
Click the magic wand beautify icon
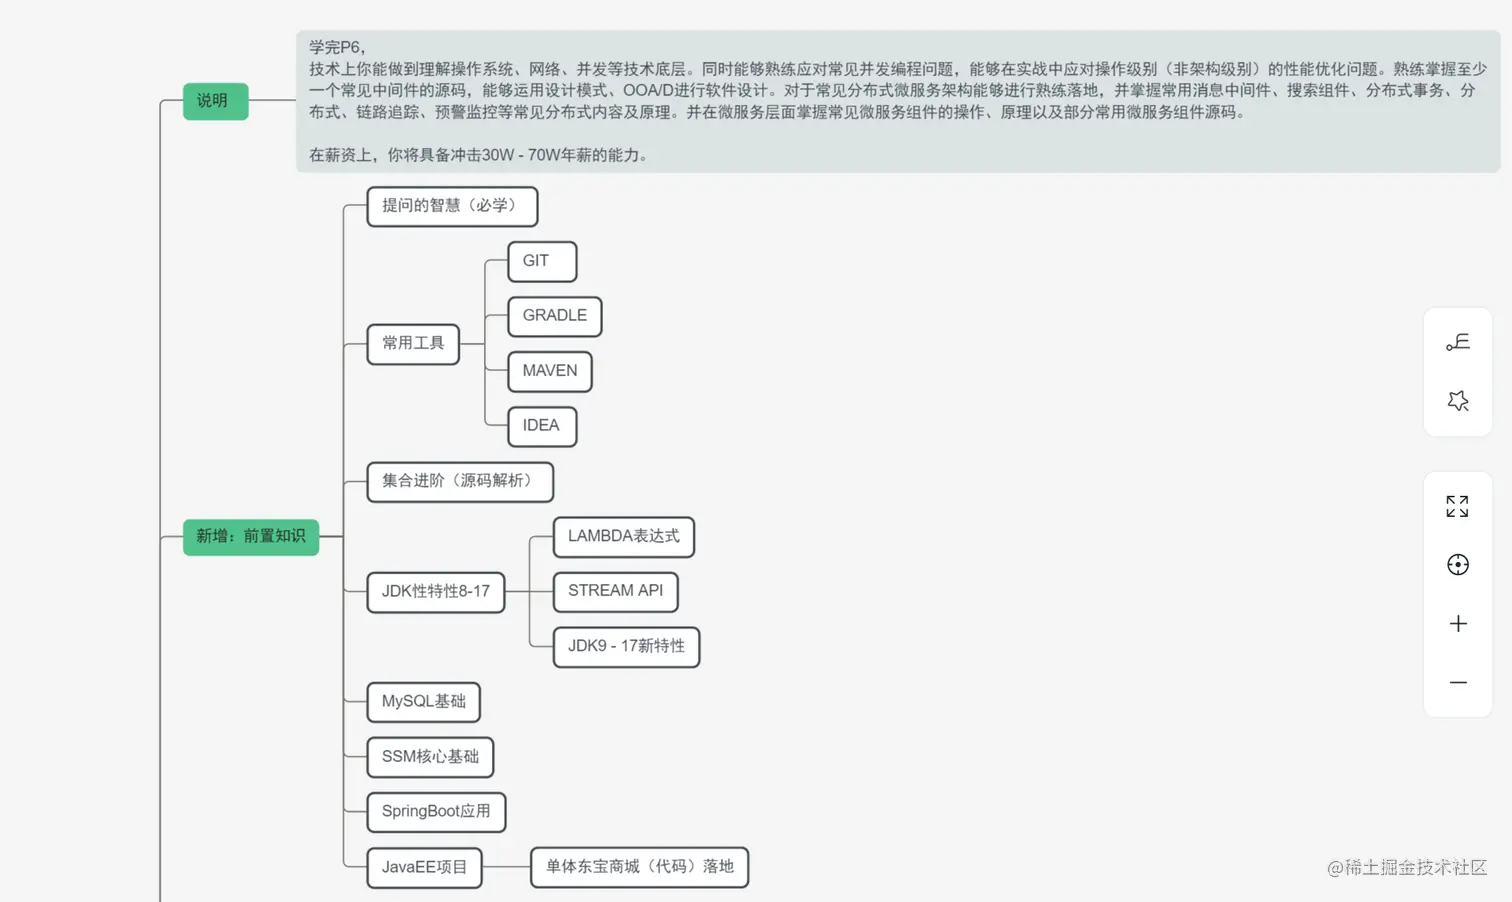coord(1457,400)
